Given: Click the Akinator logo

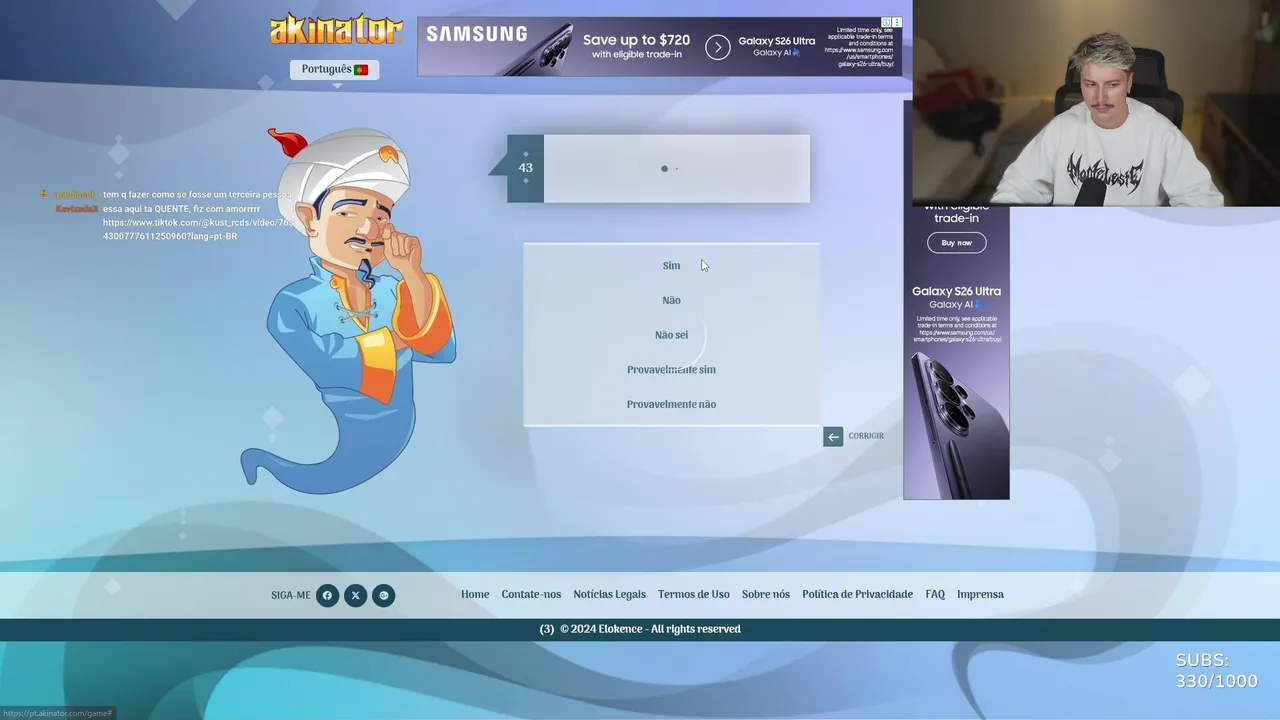Looking at the screenshot, I should point(336,30).
